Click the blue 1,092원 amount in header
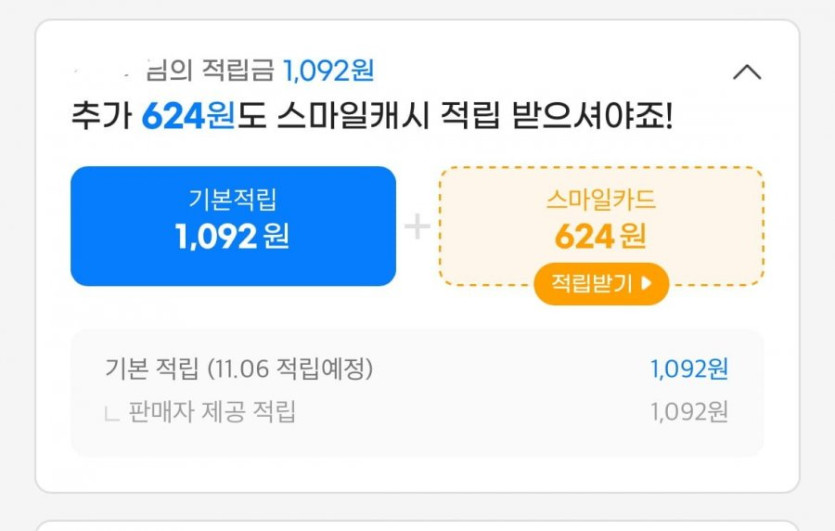 tap(328, 71)
